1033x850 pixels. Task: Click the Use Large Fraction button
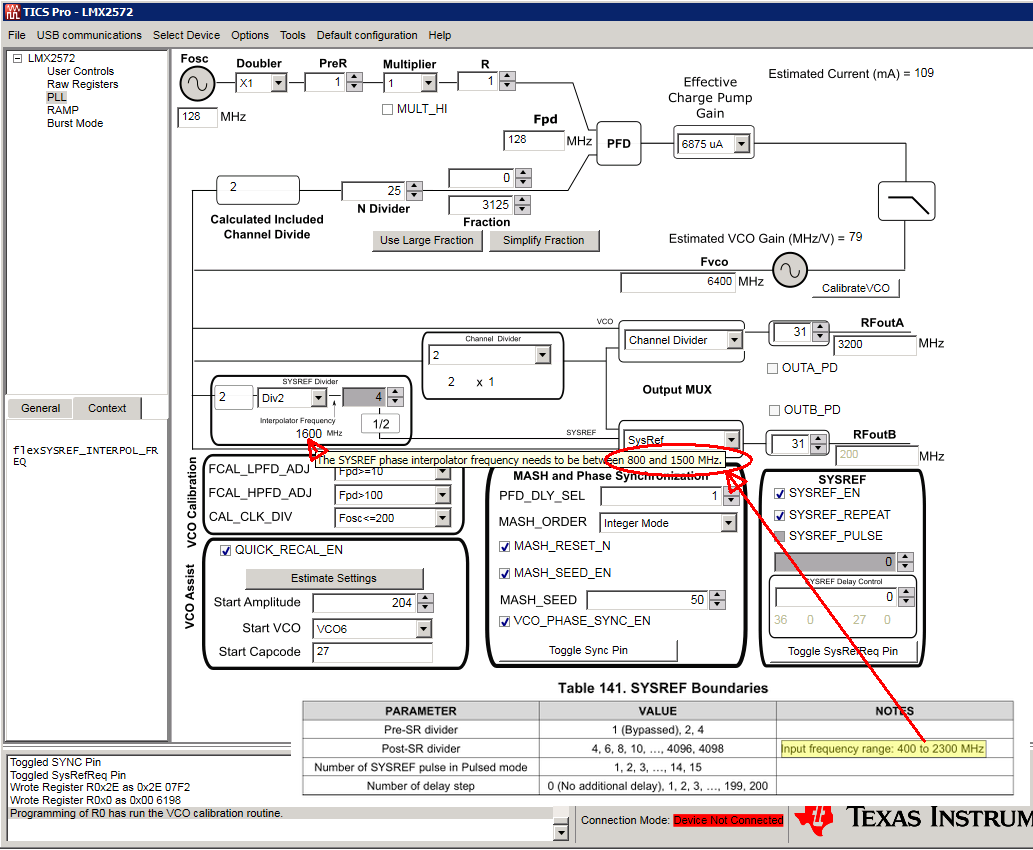click(x=426, y=241)
